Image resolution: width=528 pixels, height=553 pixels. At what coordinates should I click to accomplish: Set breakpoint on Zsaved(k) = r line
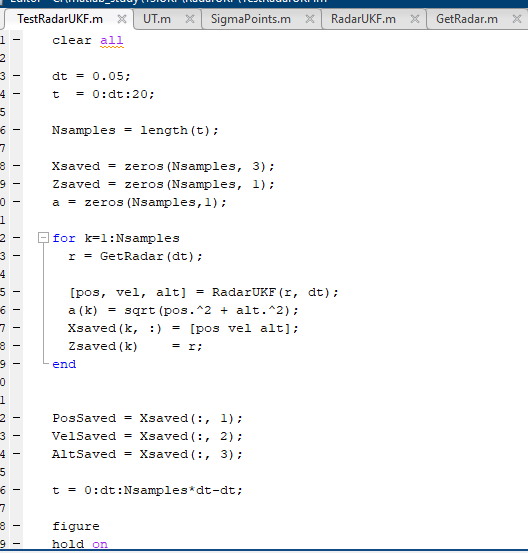pos(17,346)
